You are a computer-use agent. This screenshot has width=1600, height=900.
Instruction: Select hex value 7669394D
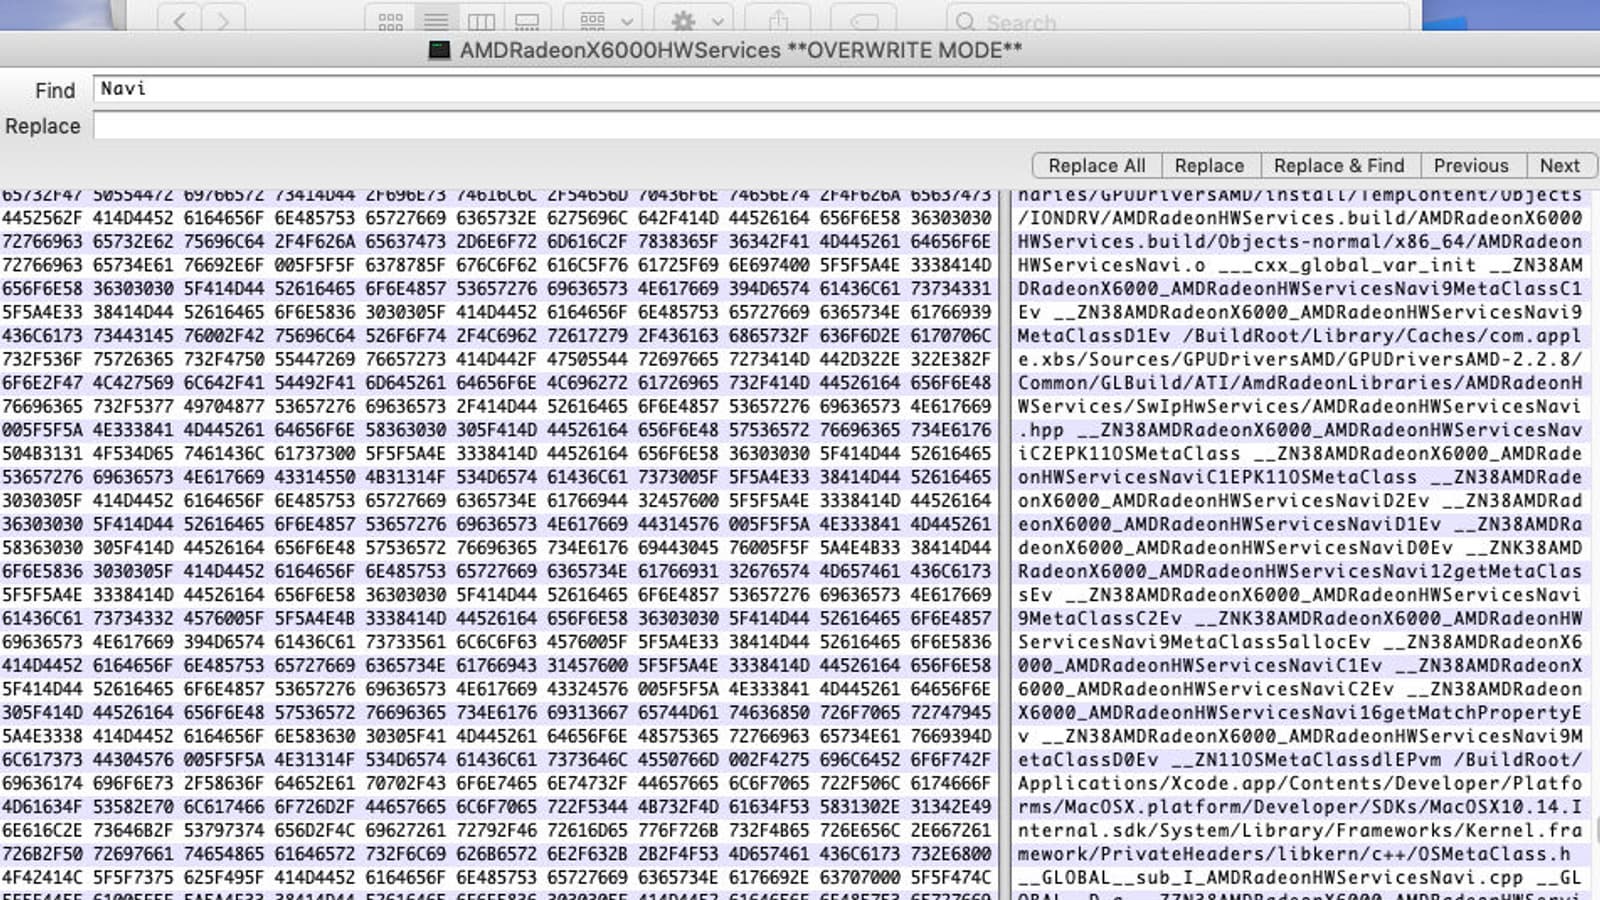coord(951,736)
